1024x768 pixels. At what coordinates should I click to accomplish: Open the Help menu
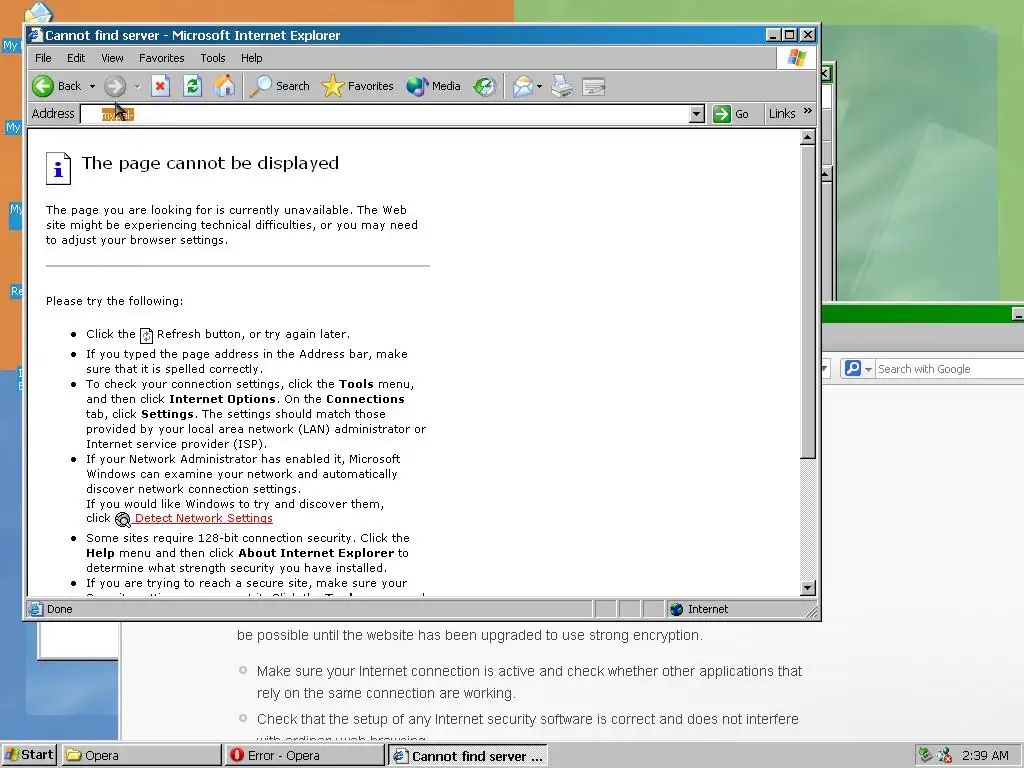(x=251, y=58)
